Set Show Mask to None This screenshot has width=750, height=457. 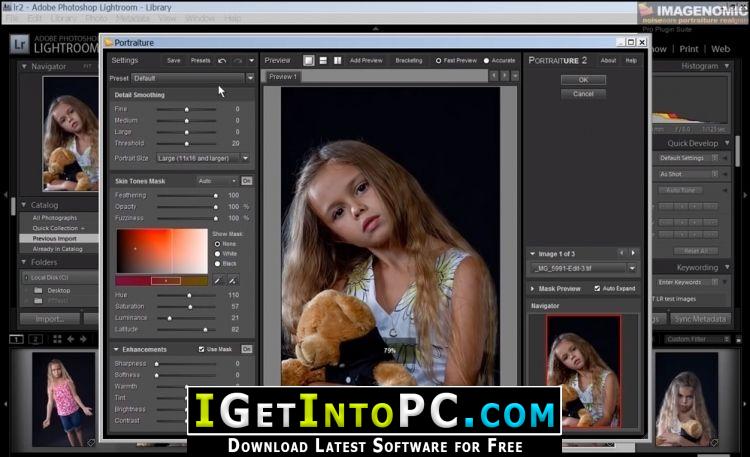pos(218,244)
